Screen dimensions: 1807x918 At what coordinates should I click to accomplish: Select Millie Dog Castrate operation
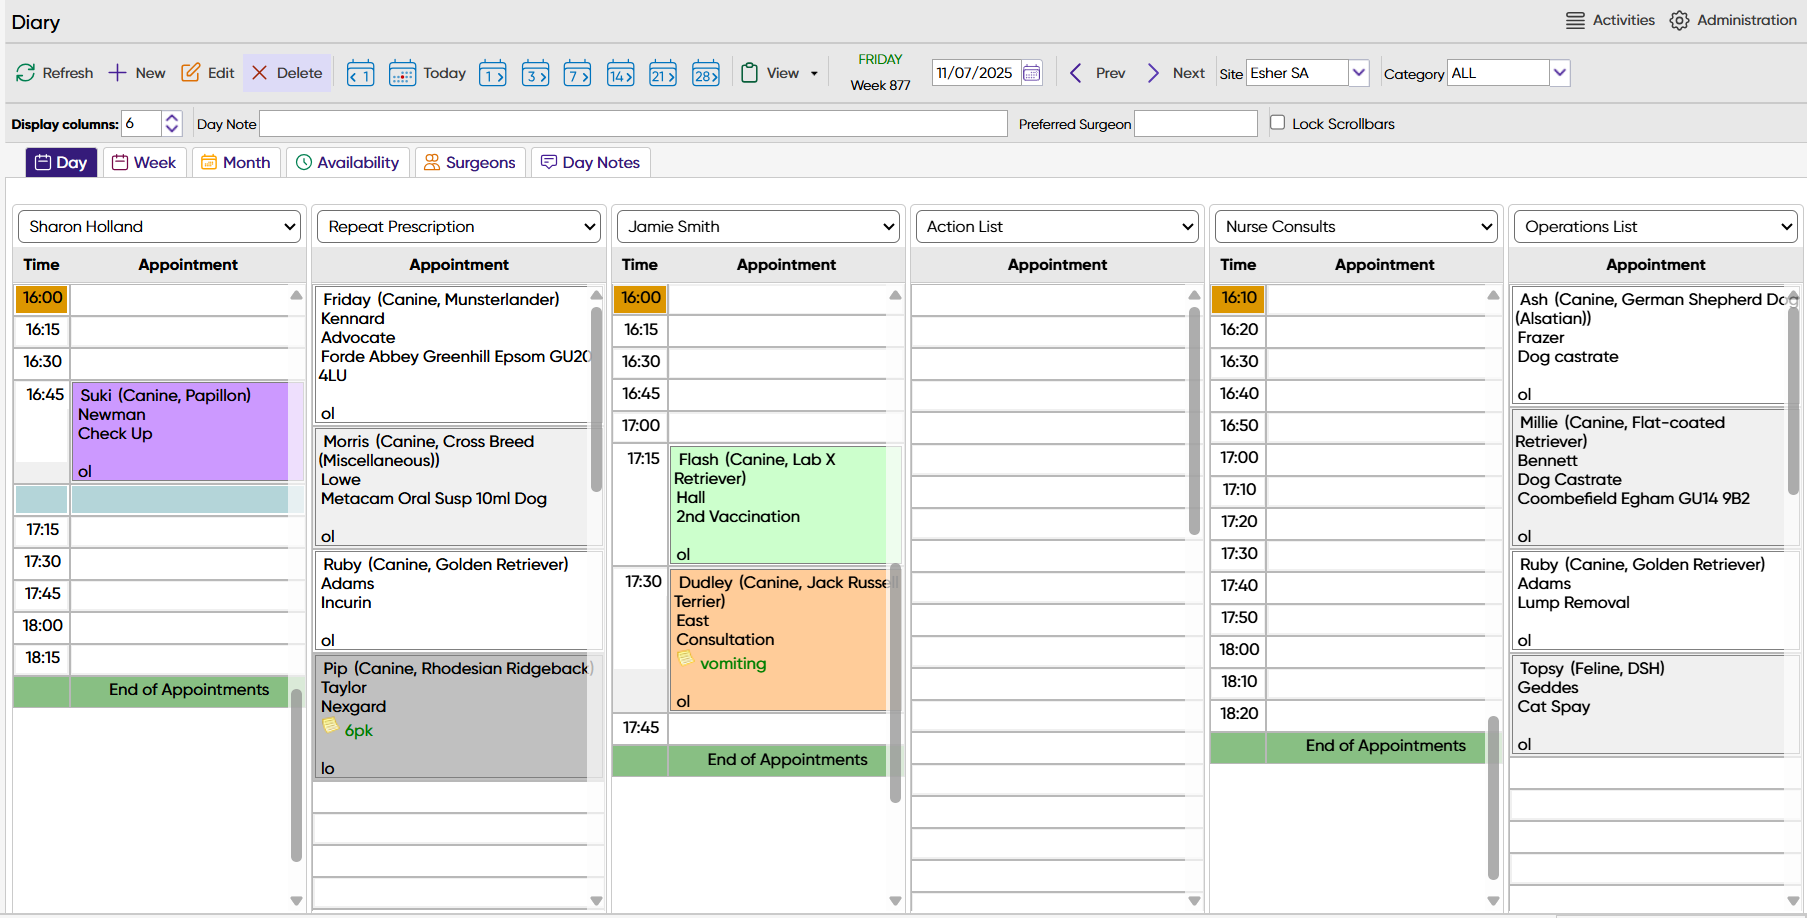tap(1649, 478)
